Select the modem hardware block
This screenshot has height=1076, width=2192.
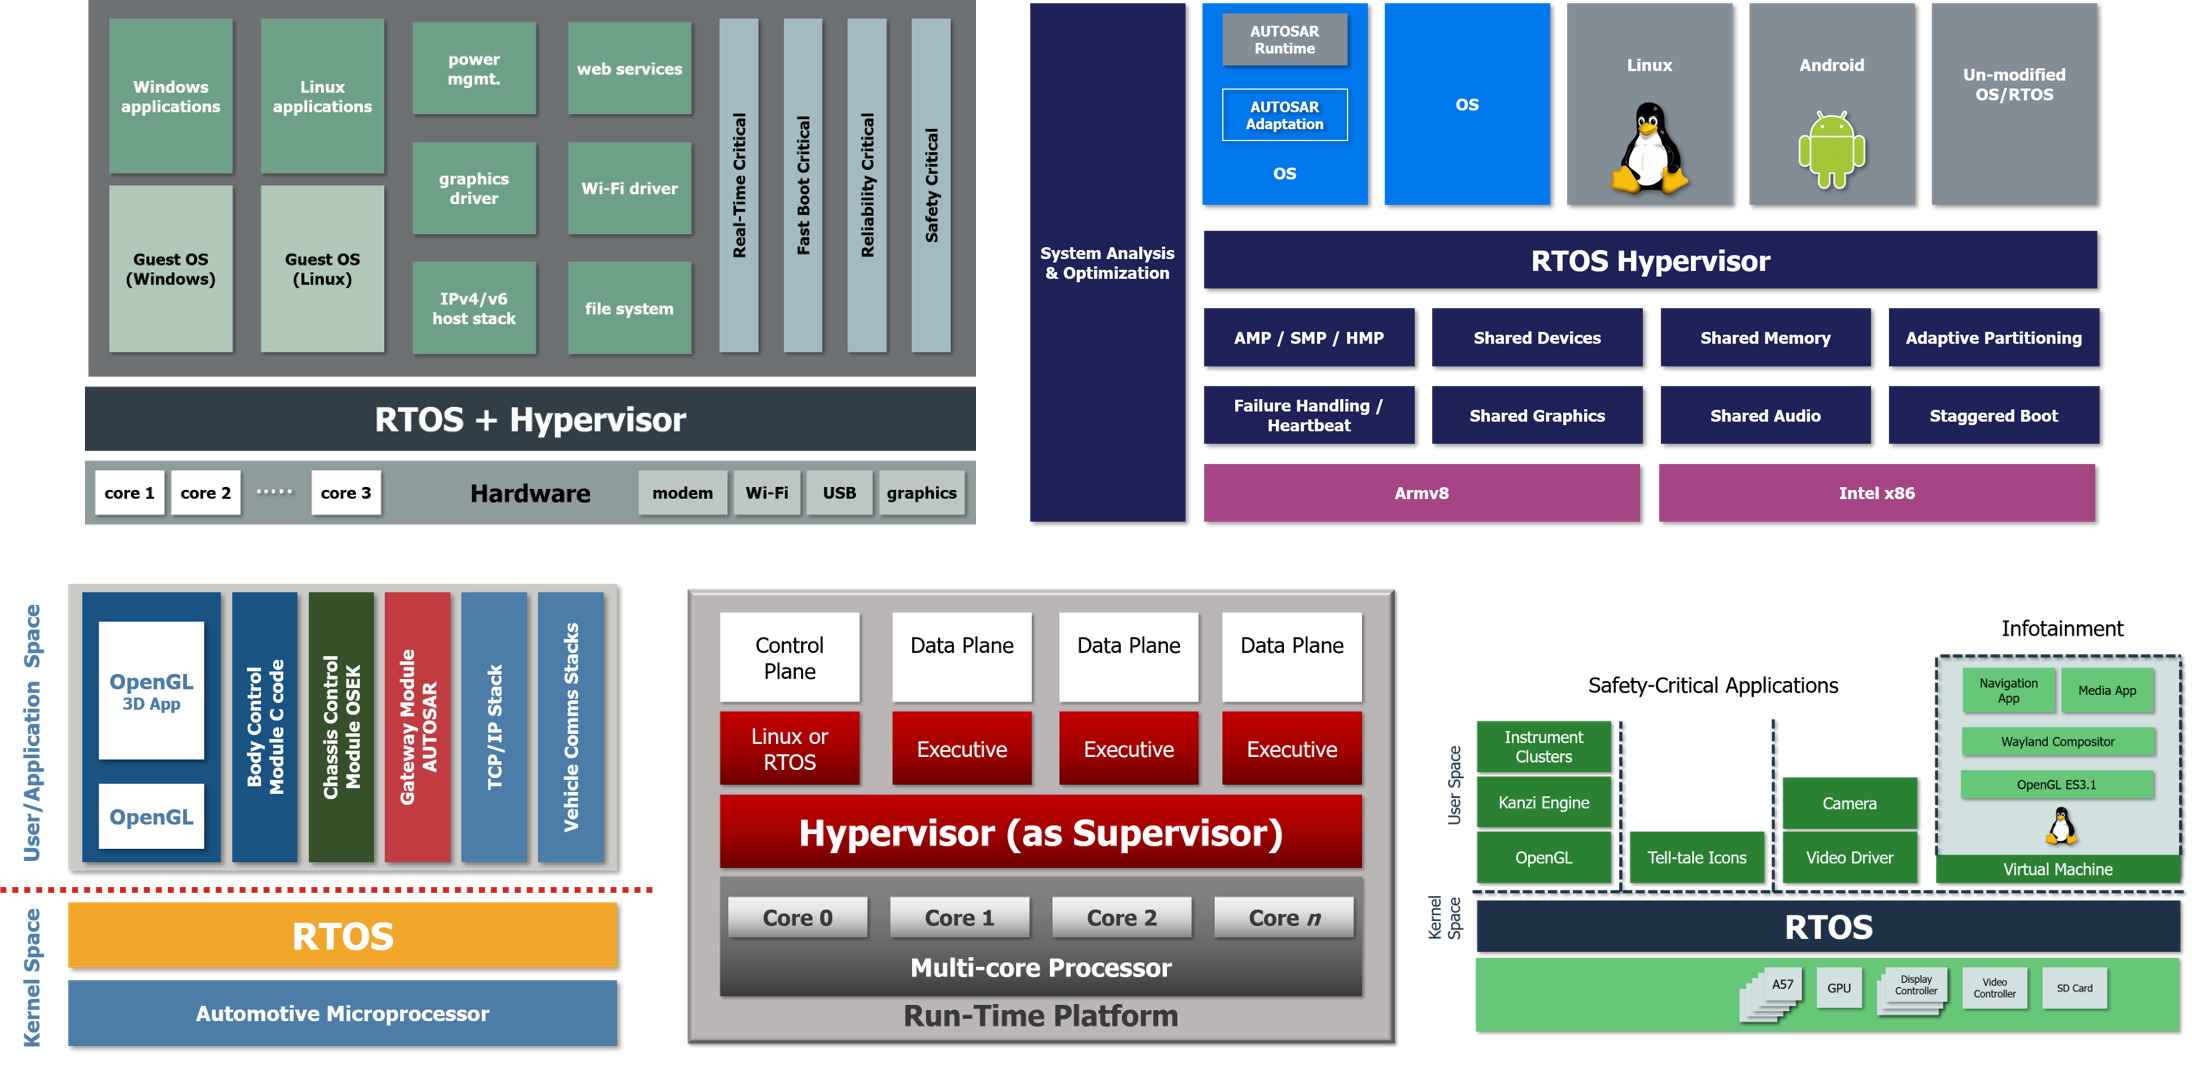point(682,492)
